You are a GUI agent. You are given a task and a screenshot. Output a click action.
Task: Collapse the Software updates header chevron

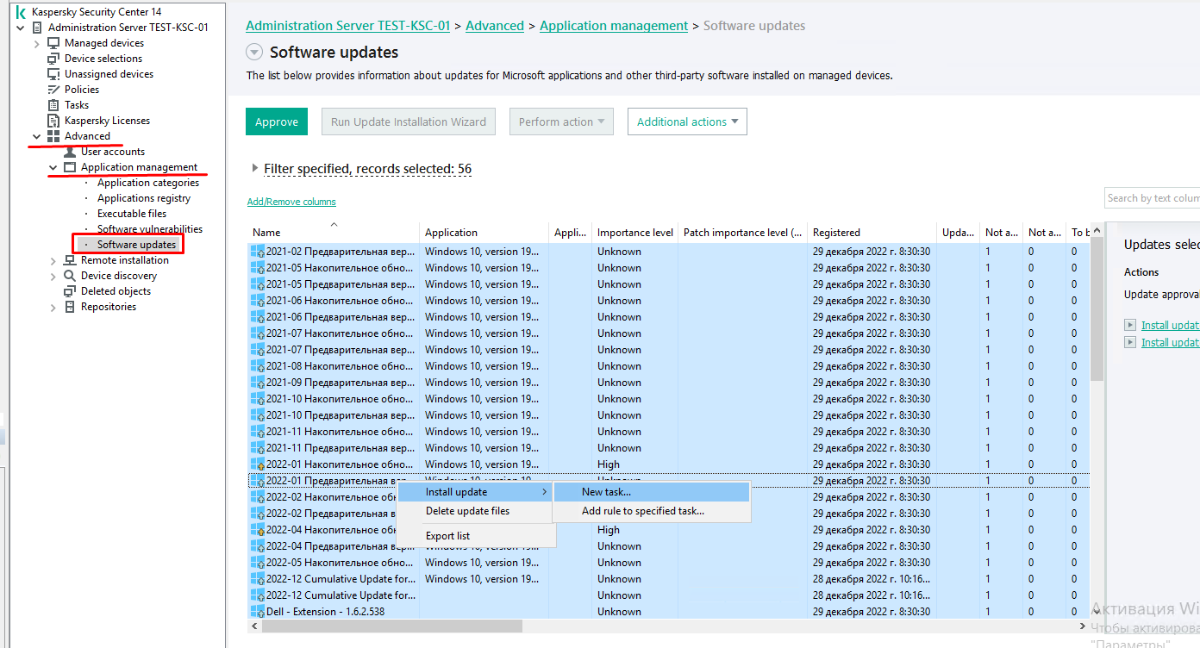tap(254, 52)
